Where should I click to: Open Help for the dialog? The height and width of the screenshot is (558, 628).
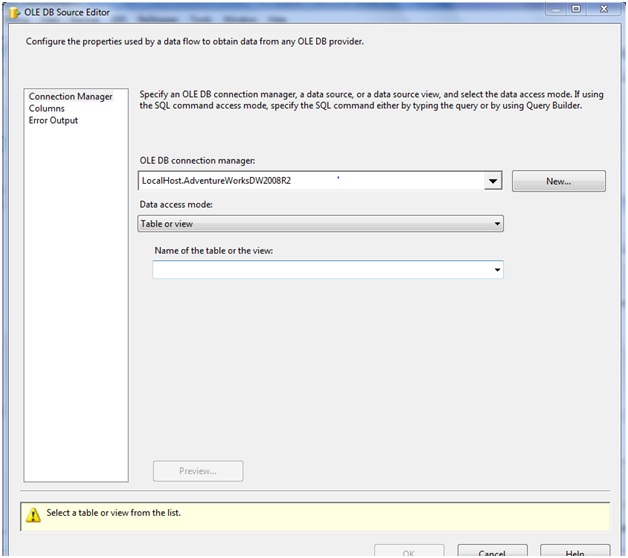click(574, 552)
